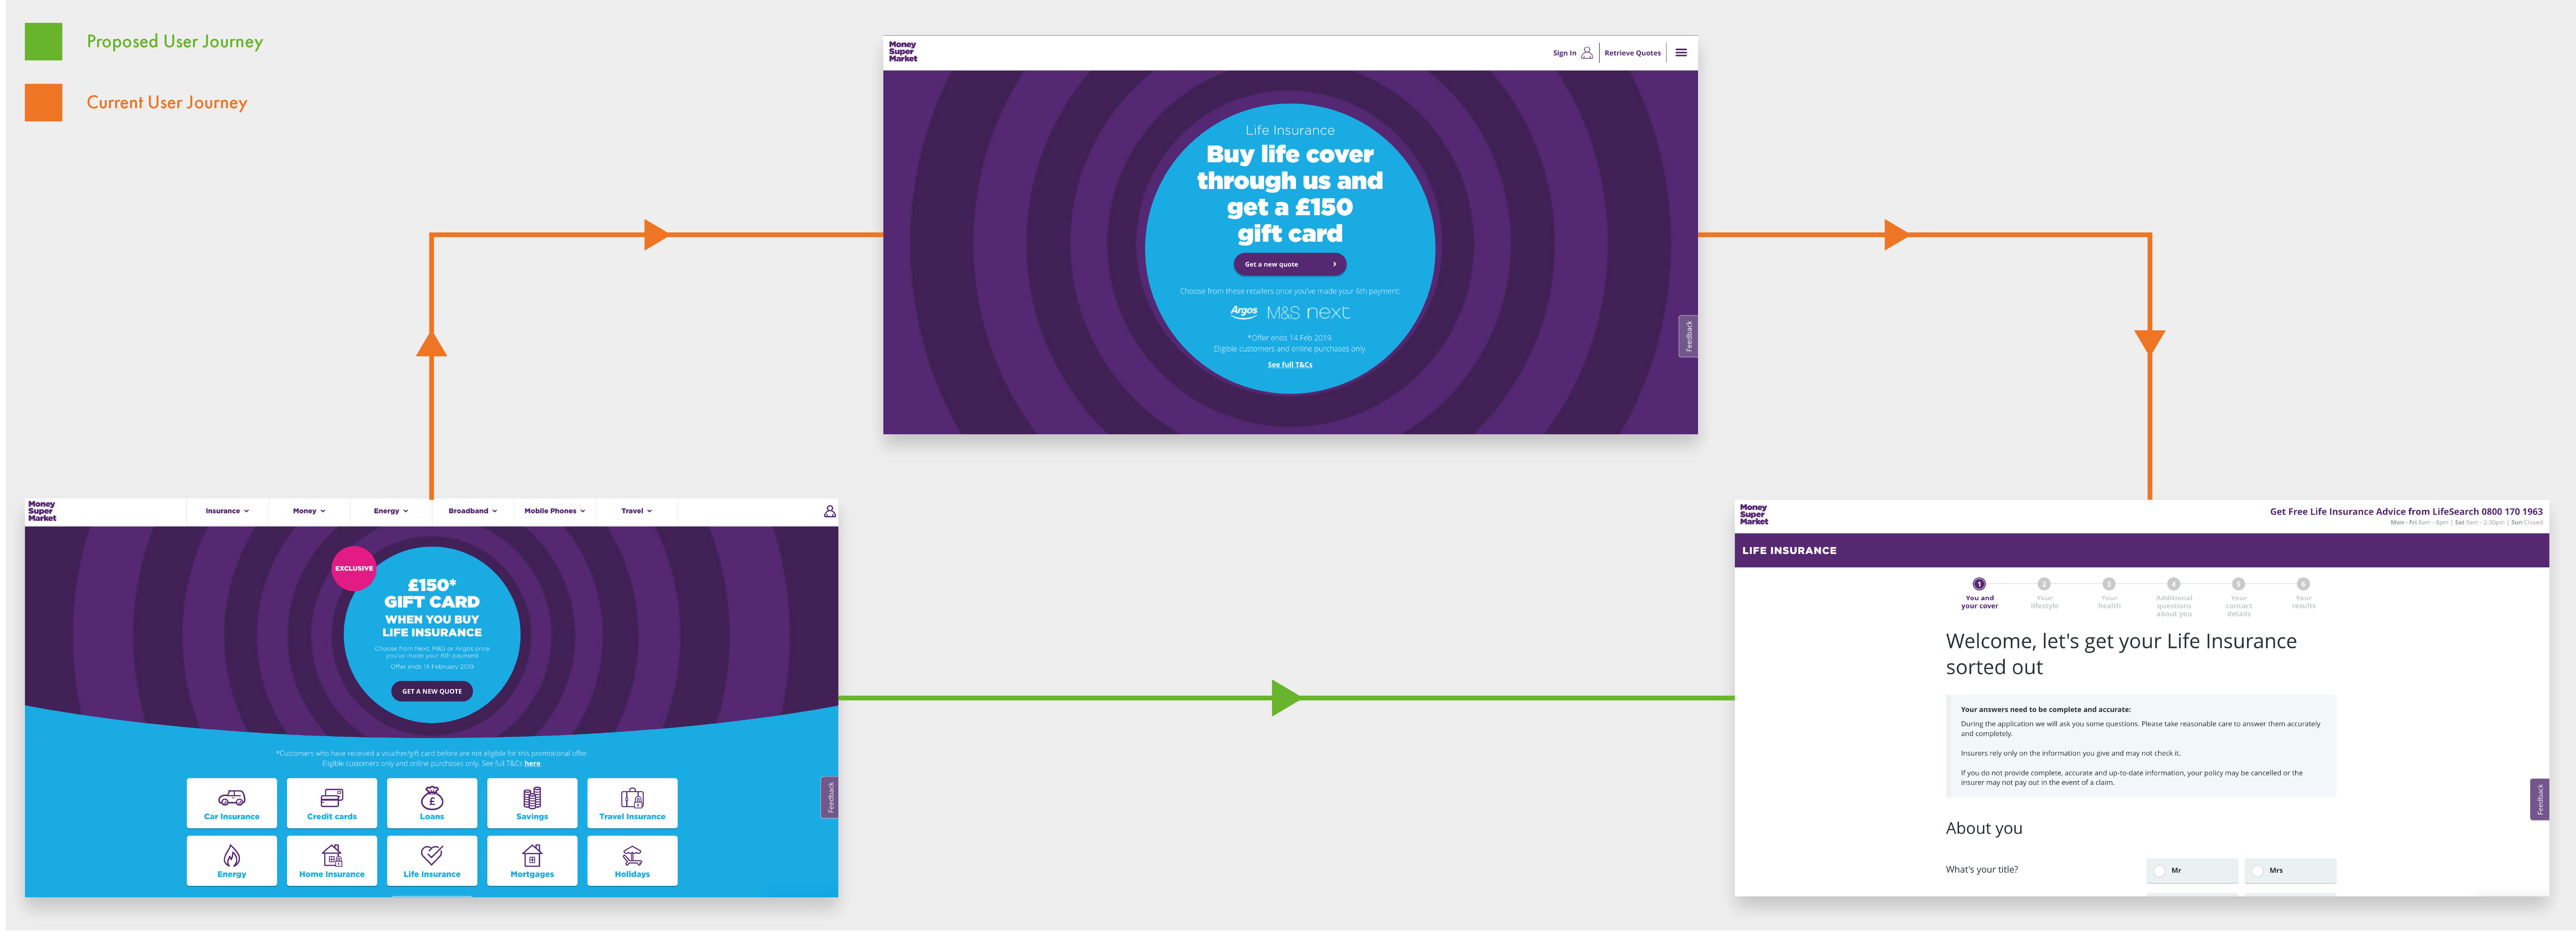Expand the Energy nav dropdown
The height and width of the screenshot is (933, 2576).
(x=391, y=511)
